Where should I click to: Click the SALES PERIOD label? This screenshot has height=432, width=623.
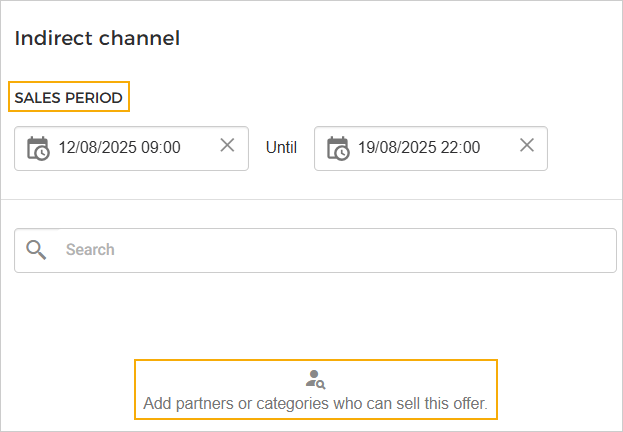(x=69, y=98)
